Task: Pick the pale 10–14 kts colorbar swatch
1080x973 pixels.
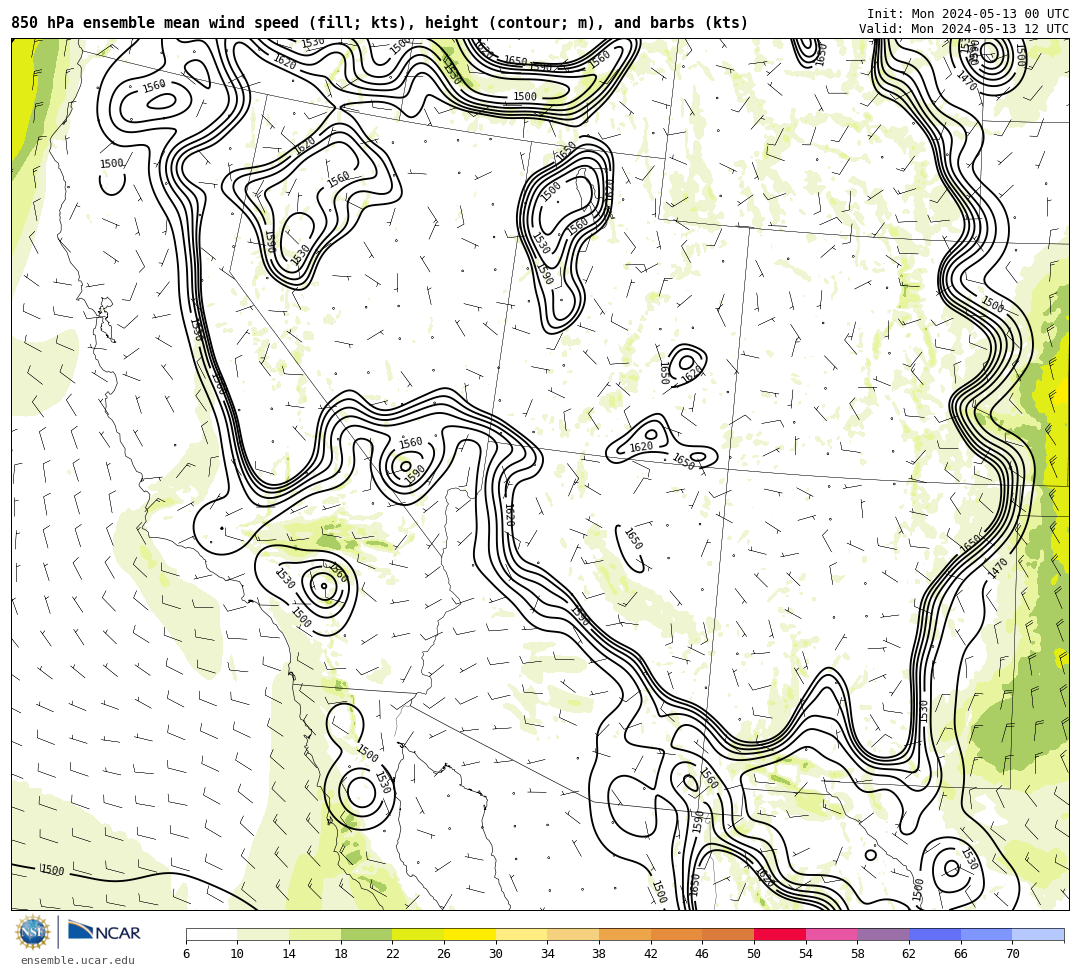Action: click(263, 934)
